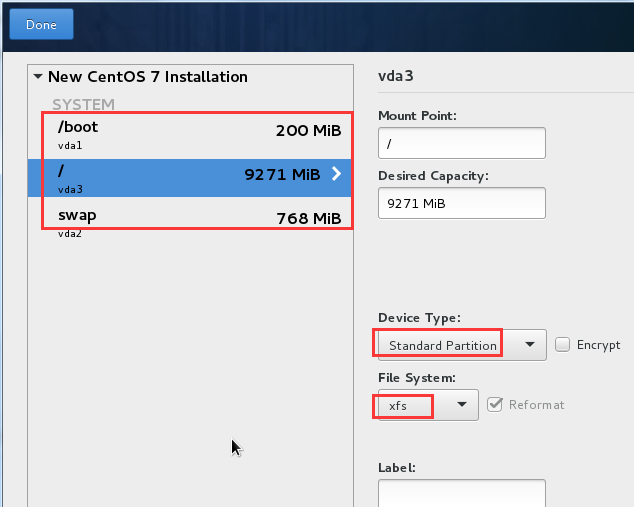Click the 9271 MiB size of root

click(x=282, y=175)
